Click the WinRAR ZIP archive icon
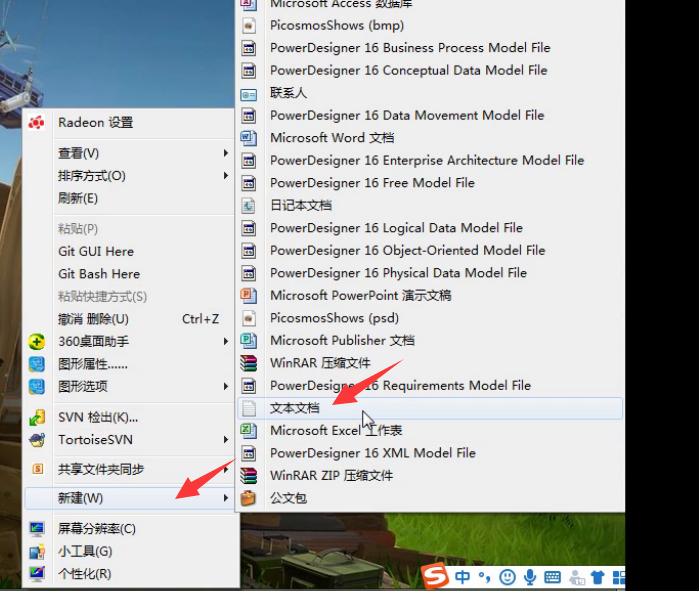 [x=249, y=476]
